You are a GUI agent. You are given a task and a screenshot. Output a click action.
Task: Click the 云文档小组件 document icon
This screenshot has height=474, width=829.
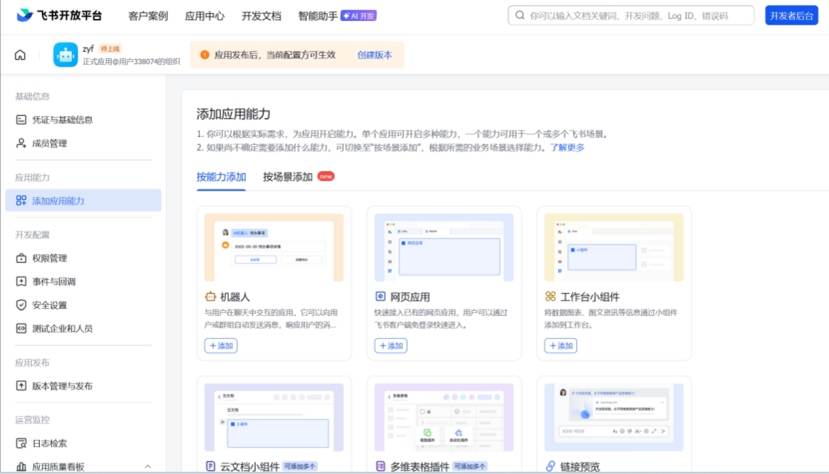(x=210, y=466)
